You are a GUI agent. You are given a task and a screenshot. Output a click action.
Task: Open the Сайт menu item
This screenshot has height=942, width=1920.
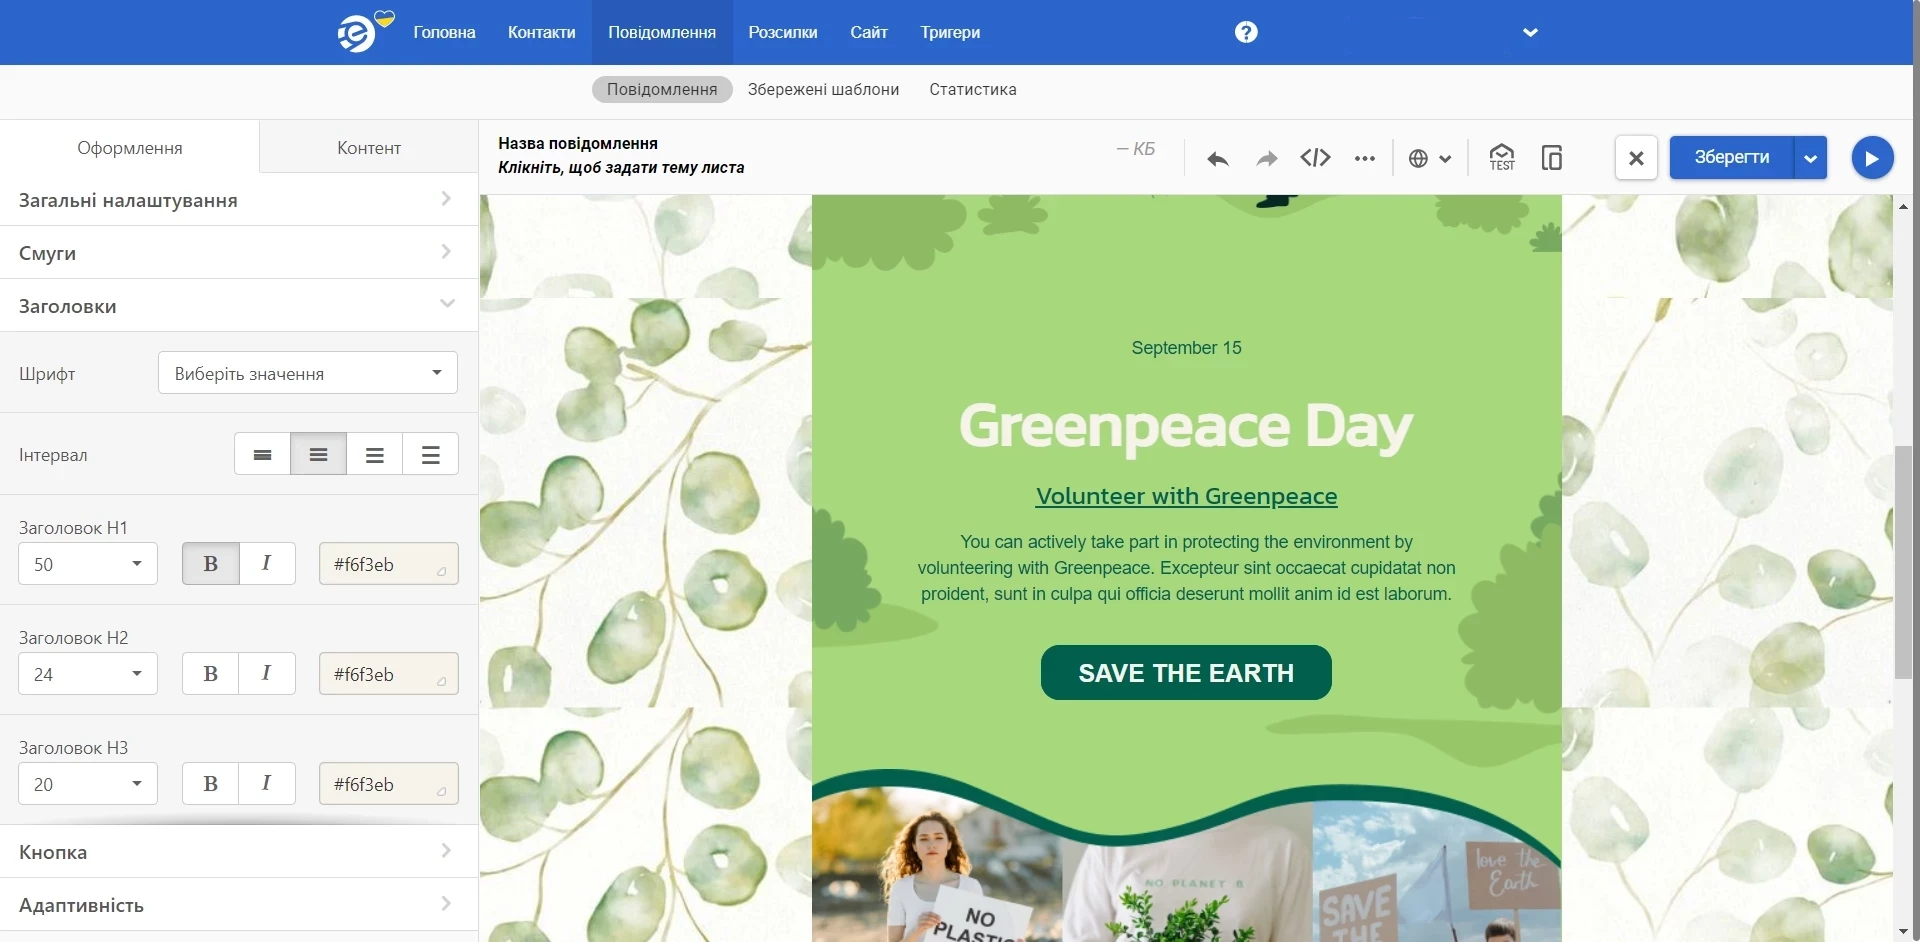click(x=869, y=32)
